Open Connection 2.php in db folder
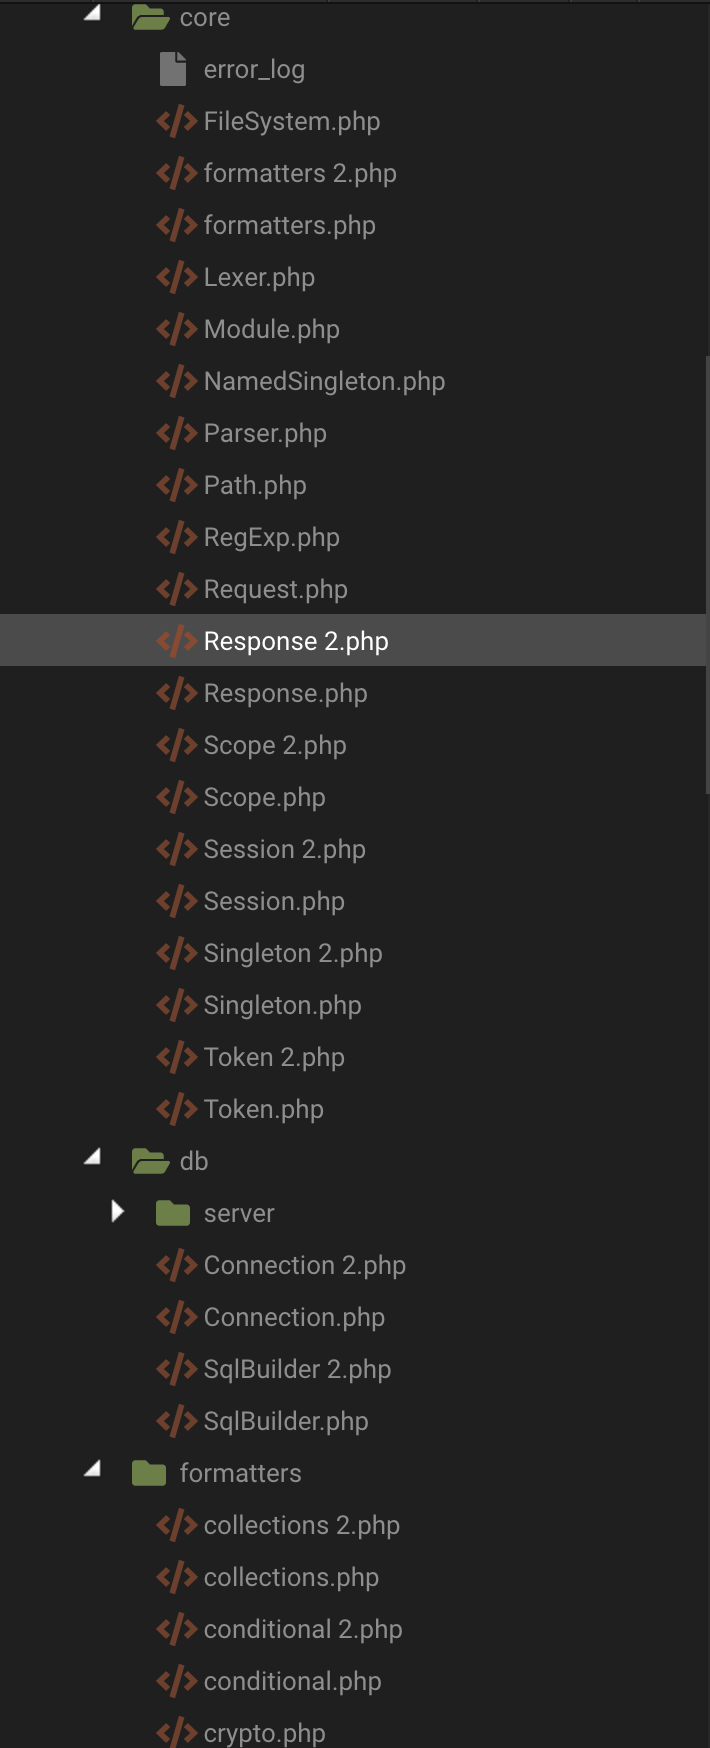 coord(304,1265)
